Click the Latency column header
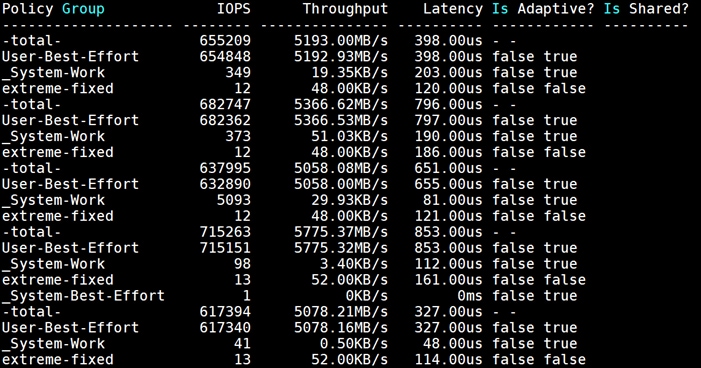The height and width of the screenshot is (368, 701). (x=453, y=9)
